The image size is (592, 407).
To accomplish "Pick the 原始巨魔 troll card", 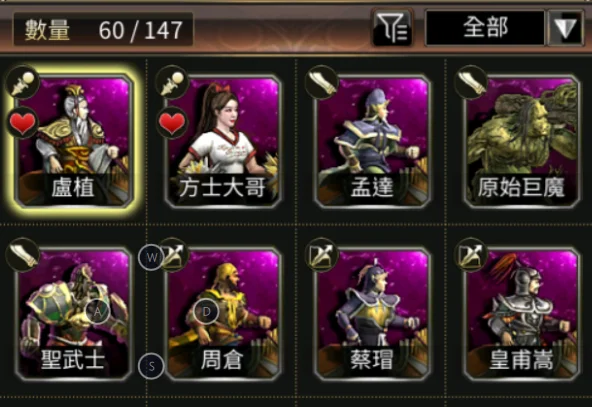I will tap(521, 141).
